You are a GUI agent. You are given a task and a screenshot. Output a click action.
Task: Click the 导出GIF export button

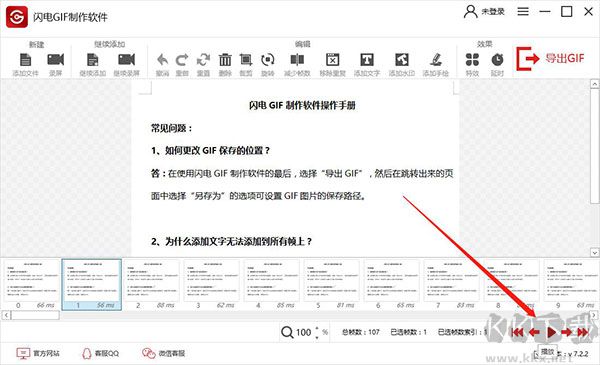[550, 59]
